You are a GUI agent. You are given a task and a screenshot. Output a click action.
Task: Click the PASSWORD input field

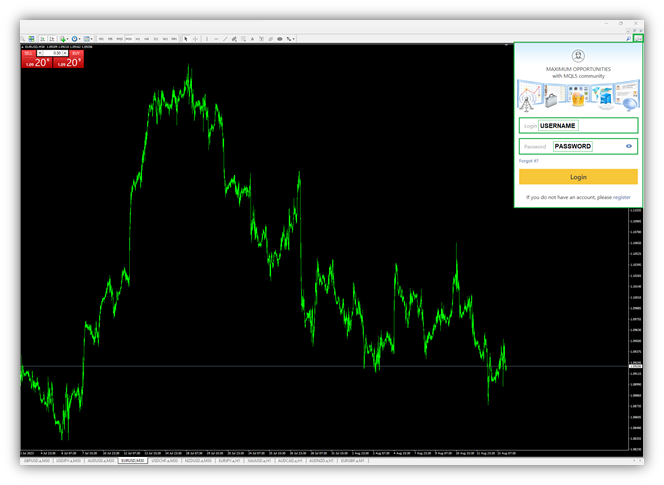(x=572, y=146)
